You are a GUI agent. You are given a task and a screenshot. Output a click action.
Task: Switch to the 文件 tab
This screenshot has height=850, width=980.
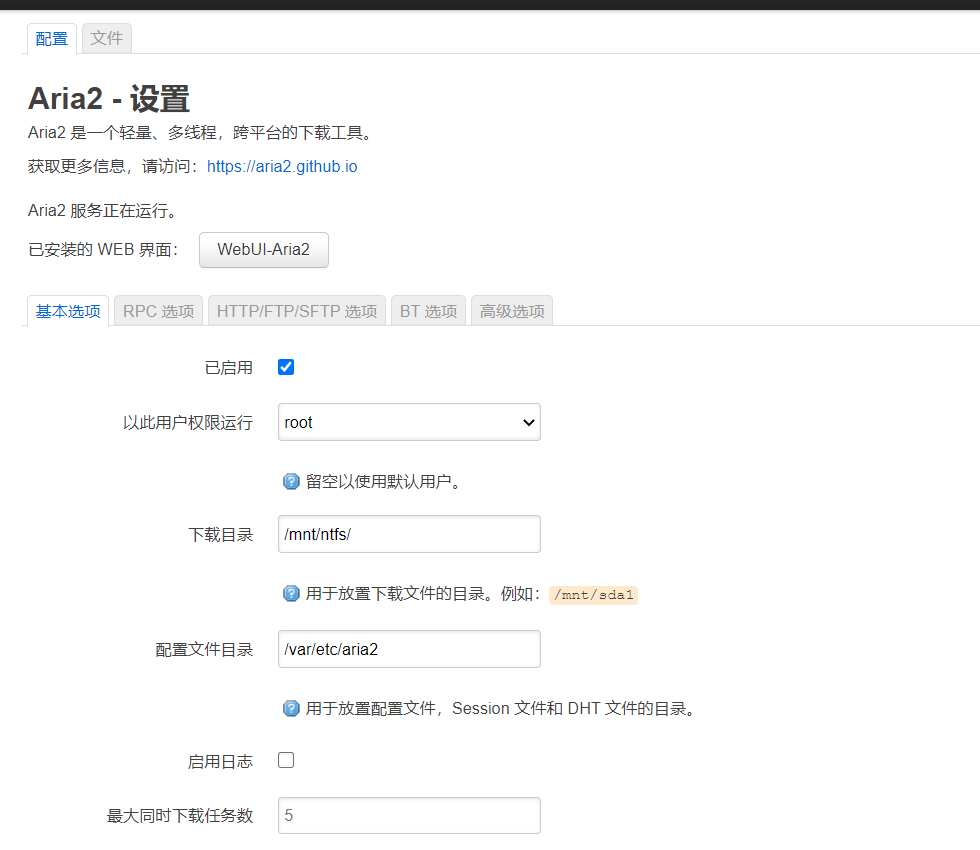click(x=106, y=38)
